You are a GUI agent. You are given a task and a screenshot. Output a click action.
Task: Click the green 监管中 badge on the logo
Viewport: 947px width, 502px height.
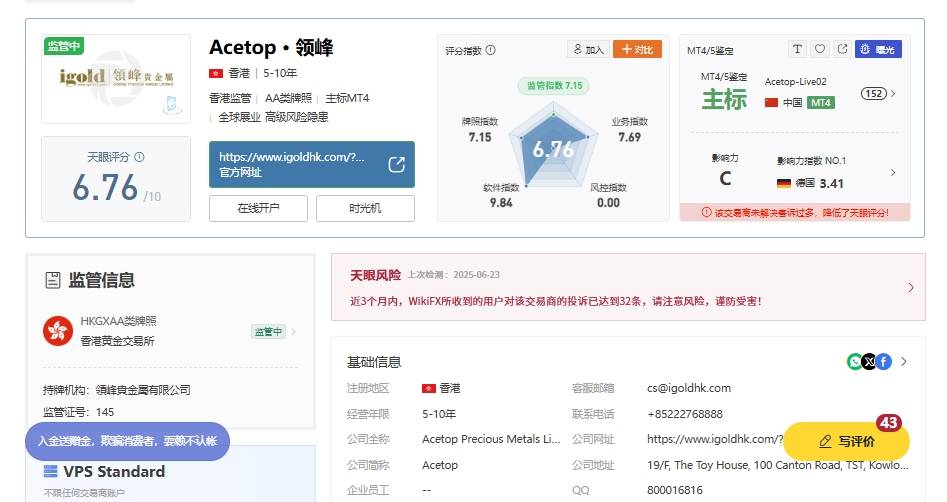(63, 46)
